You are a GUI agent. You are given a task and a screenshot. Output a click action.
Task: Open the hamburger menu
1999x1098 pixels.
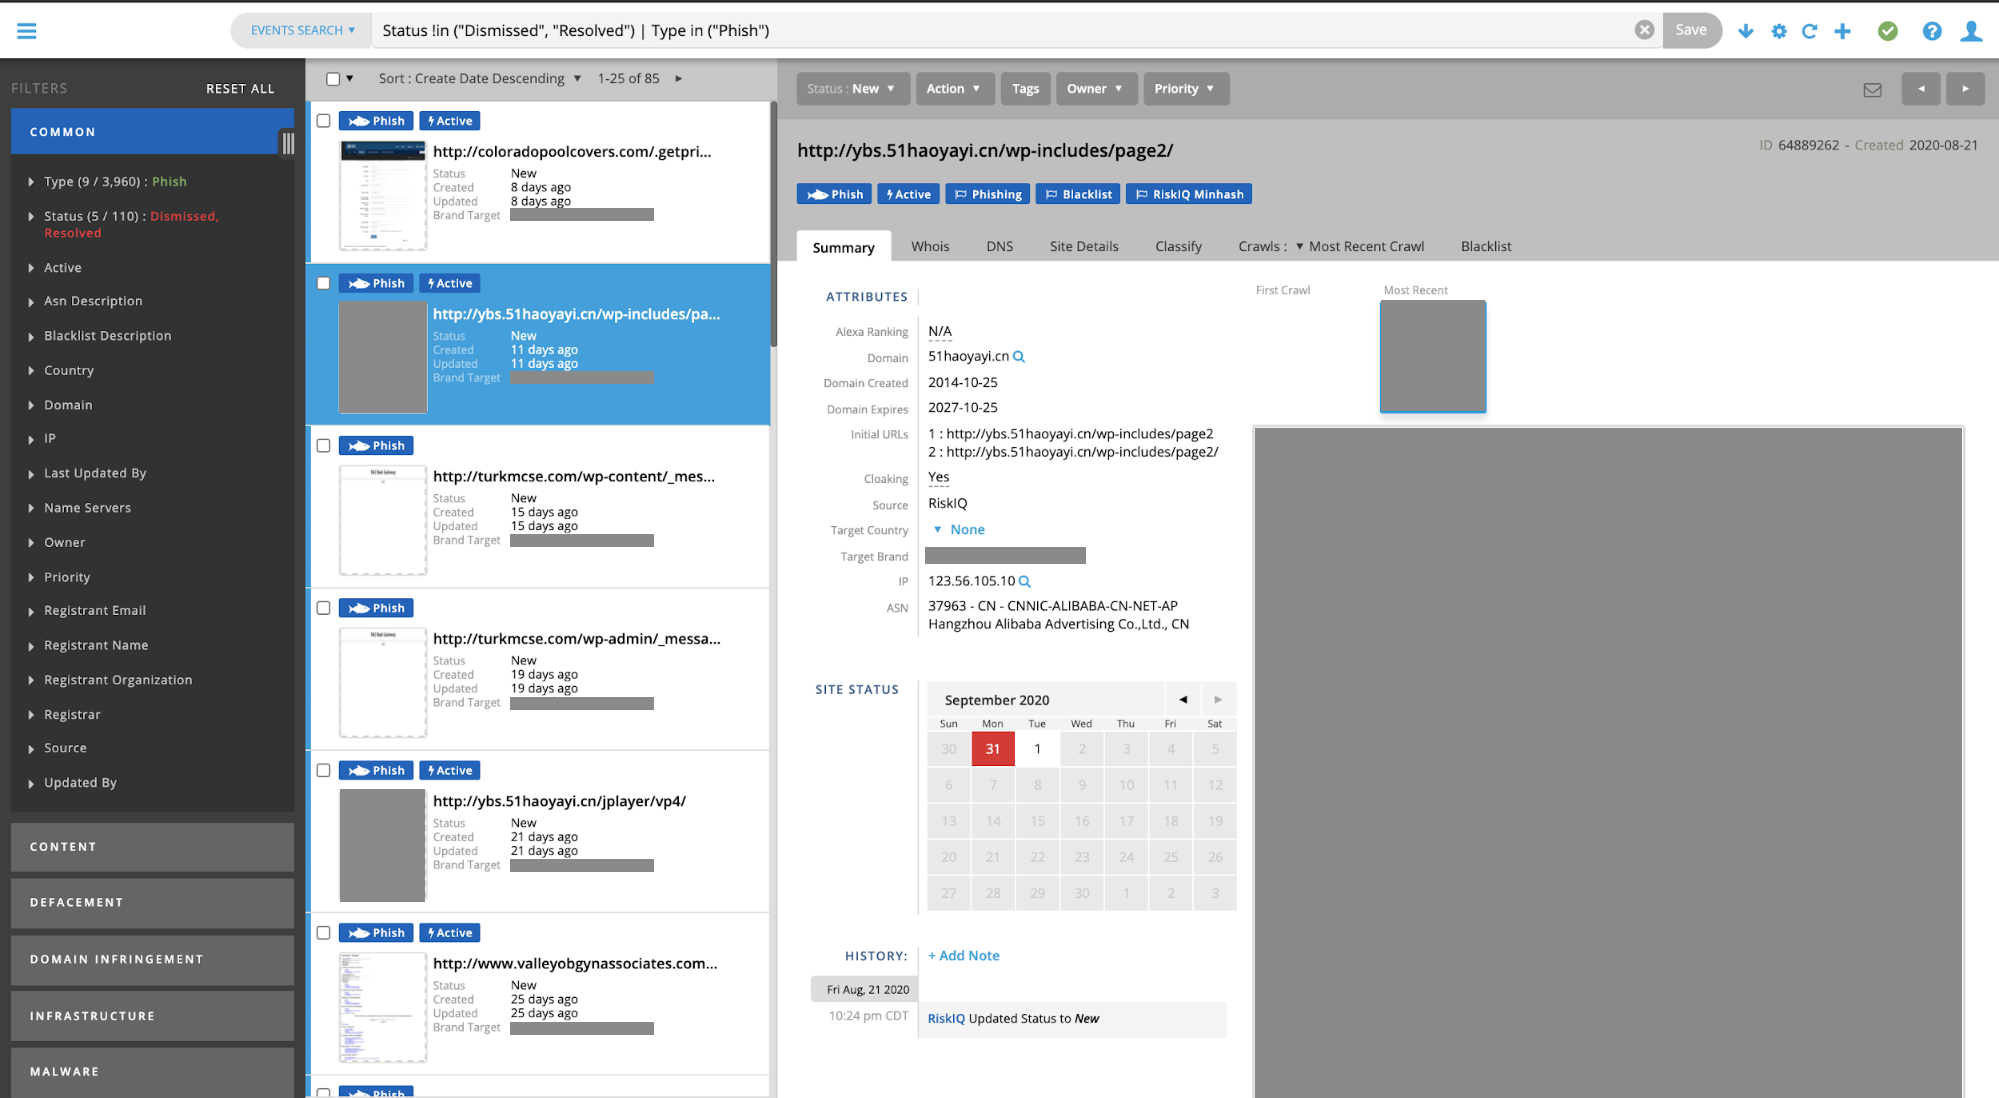coord(27,31)
